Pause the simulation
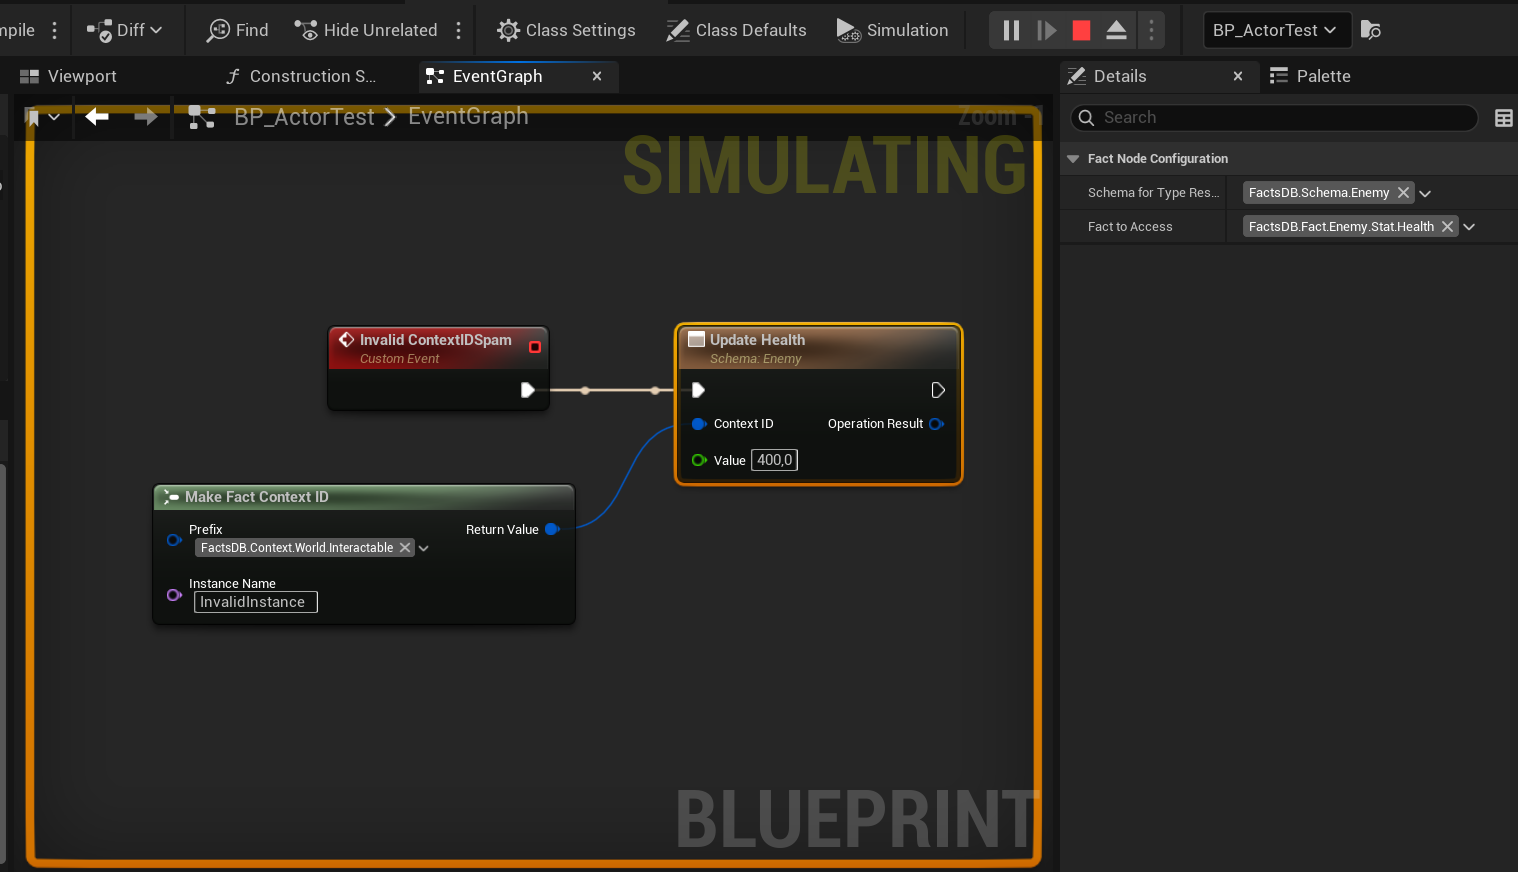This screenshot has height=872, width=1518. (1011, 30)
